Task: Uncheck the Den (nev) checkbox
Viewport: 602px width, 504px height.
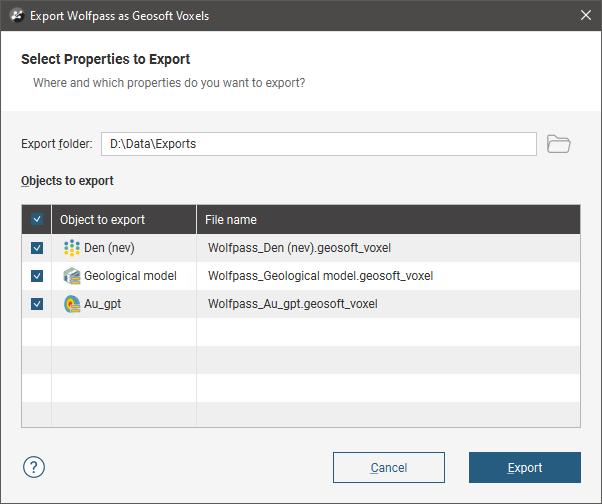Action: click(37, 248)
